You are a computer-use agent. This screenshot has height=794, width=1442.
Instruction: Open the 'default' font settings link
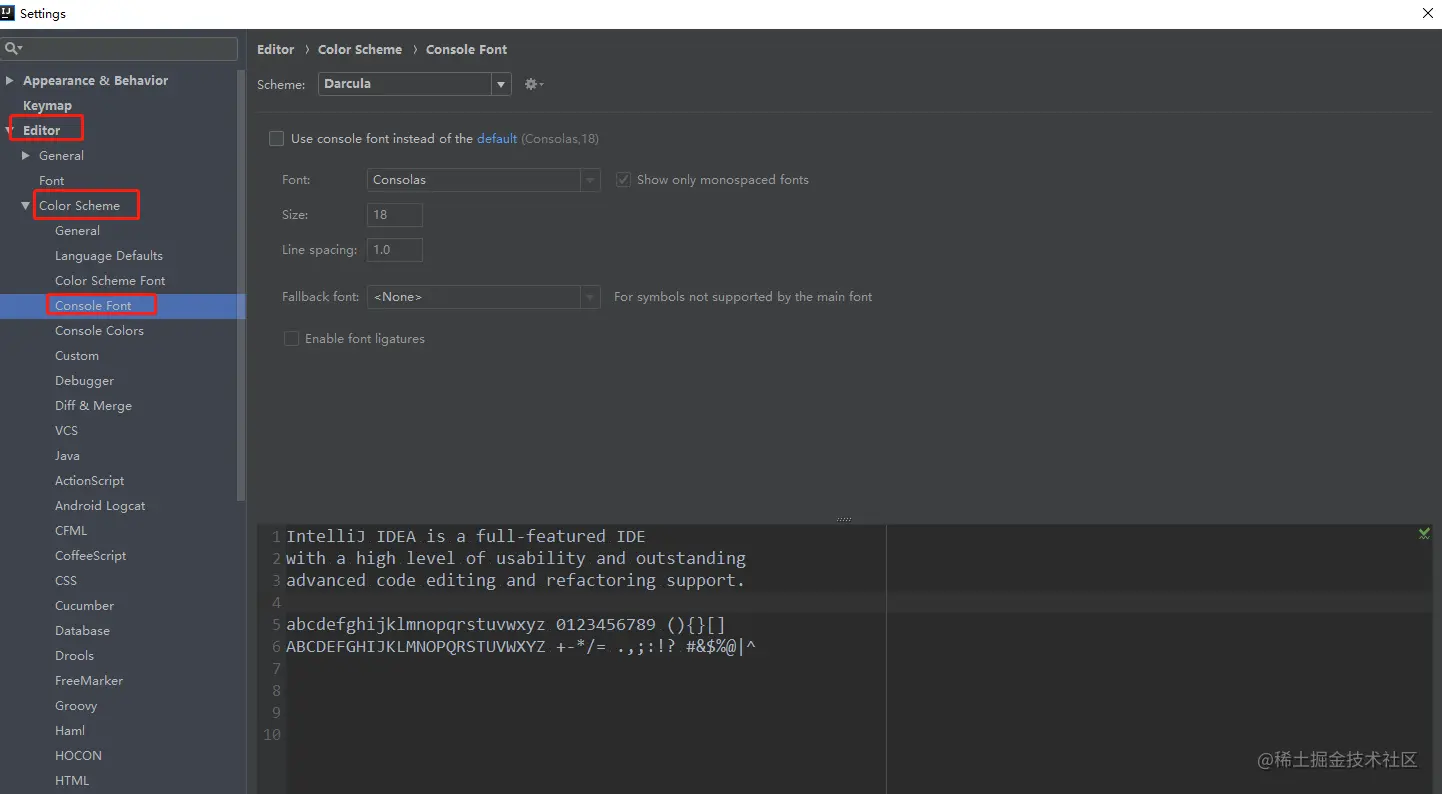(x=497, y=139)
